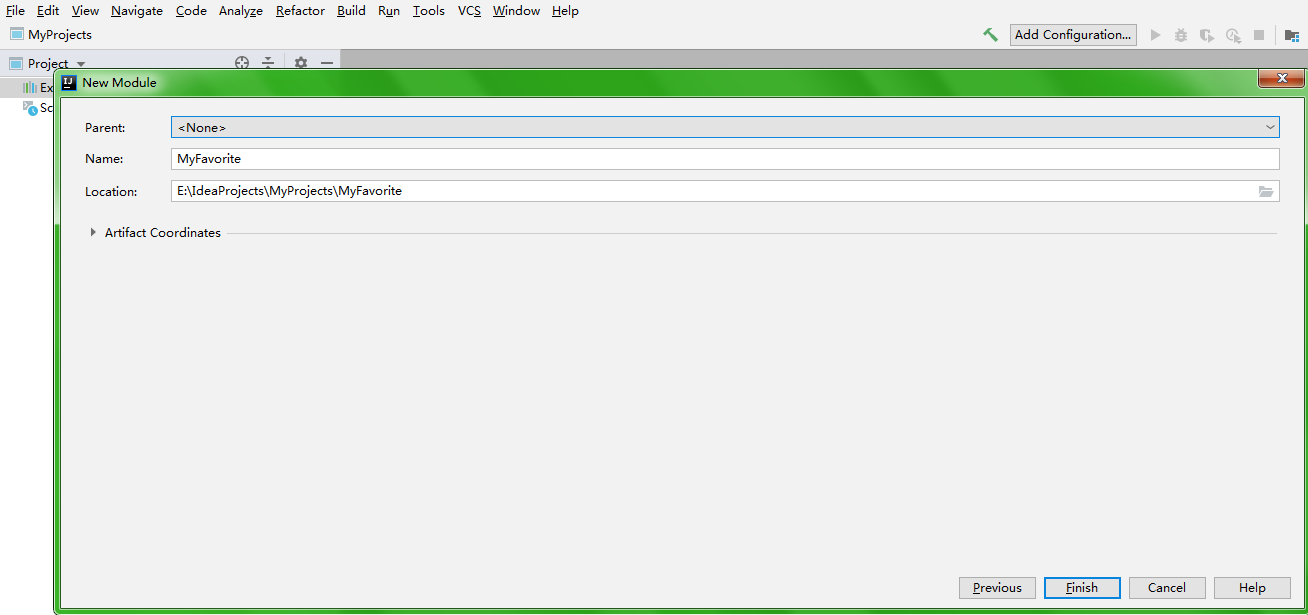Open the View menu
Viewport: 1308px width, 615px height.
[85, 11]
